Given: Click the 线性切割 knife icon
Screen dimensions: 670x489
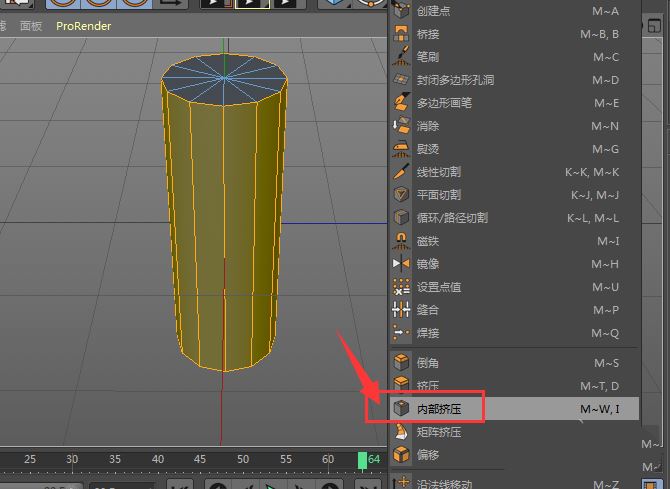Looking at the screenshot, I should [401, 172].
